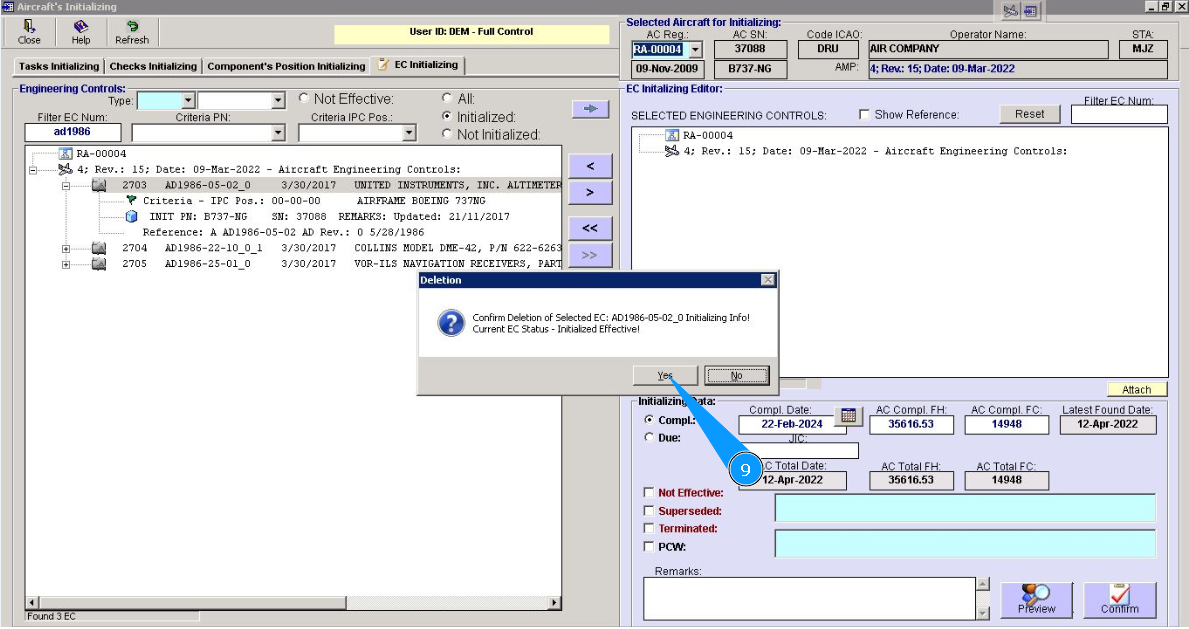
Task: Collapse the AMP Aircraft Engineering Controls tree node
Action: click(33, 170)
